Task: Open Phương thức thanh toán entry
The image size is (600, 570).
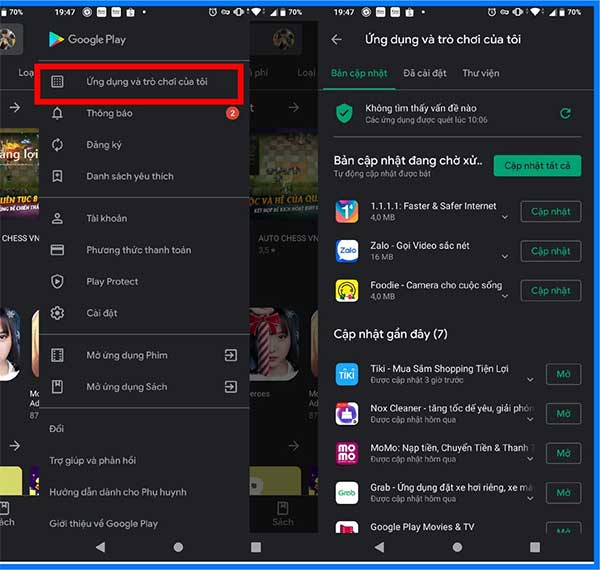Action: click(144, 250)
